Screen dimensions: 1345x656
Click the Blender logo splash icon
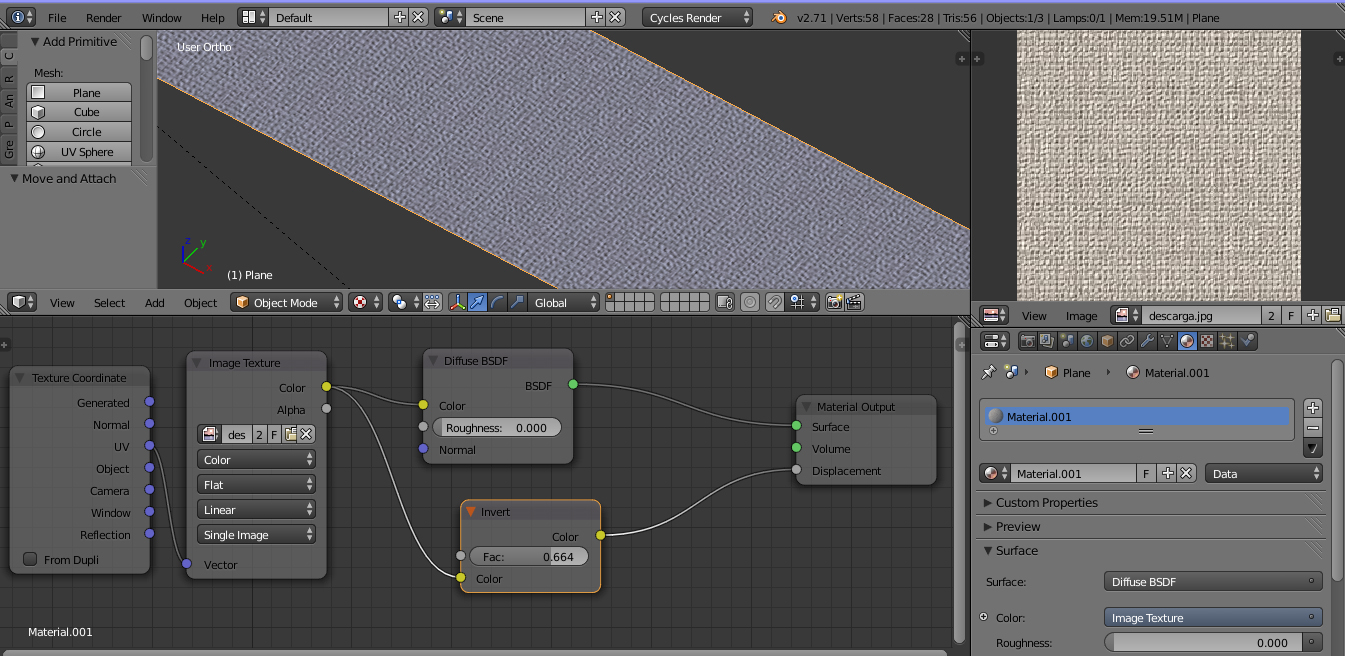pos(779,18)
